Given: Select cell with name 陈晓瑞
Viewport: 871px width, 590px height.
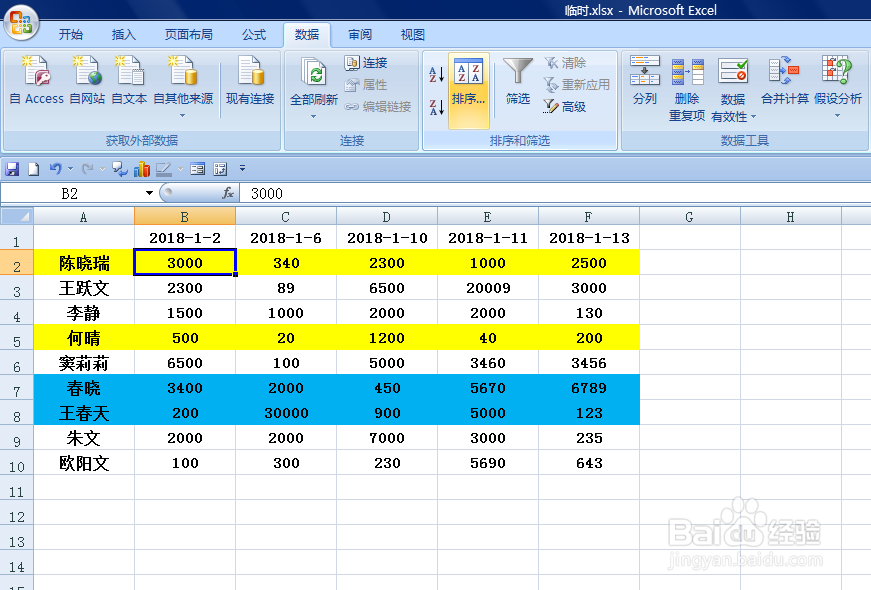Looking at the screenshot, I should pos(84,263).
